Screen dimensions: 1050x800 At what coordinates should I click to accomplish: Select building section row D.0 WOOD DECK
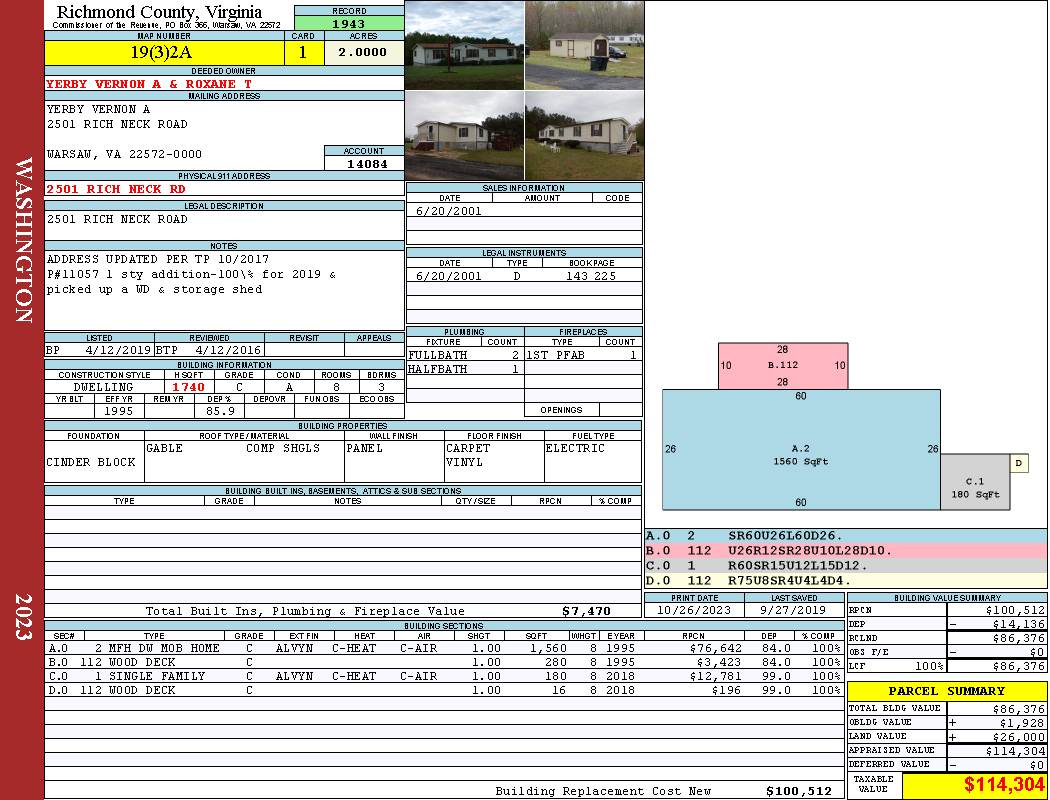point(443,690)
